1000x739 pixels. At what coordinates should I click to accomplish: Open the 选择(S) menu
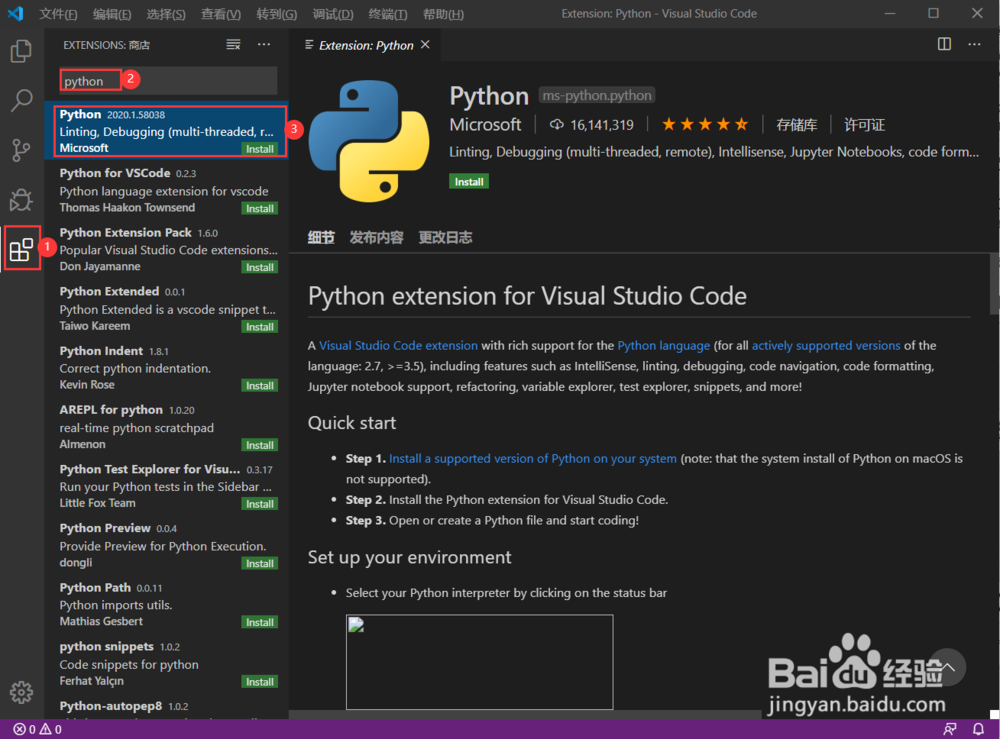click(x=166, y=14)
